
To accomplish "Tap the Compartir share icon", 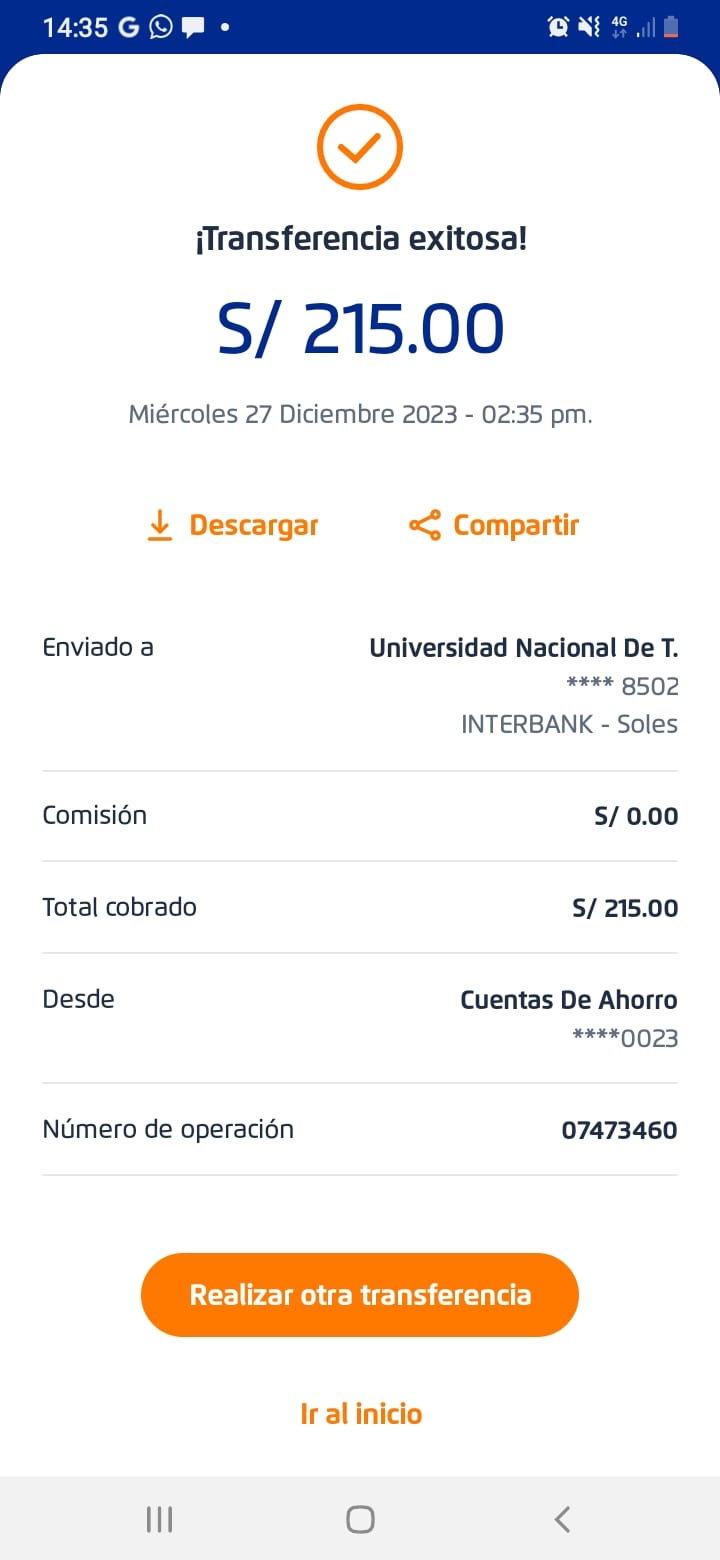I will coord(425,525).
